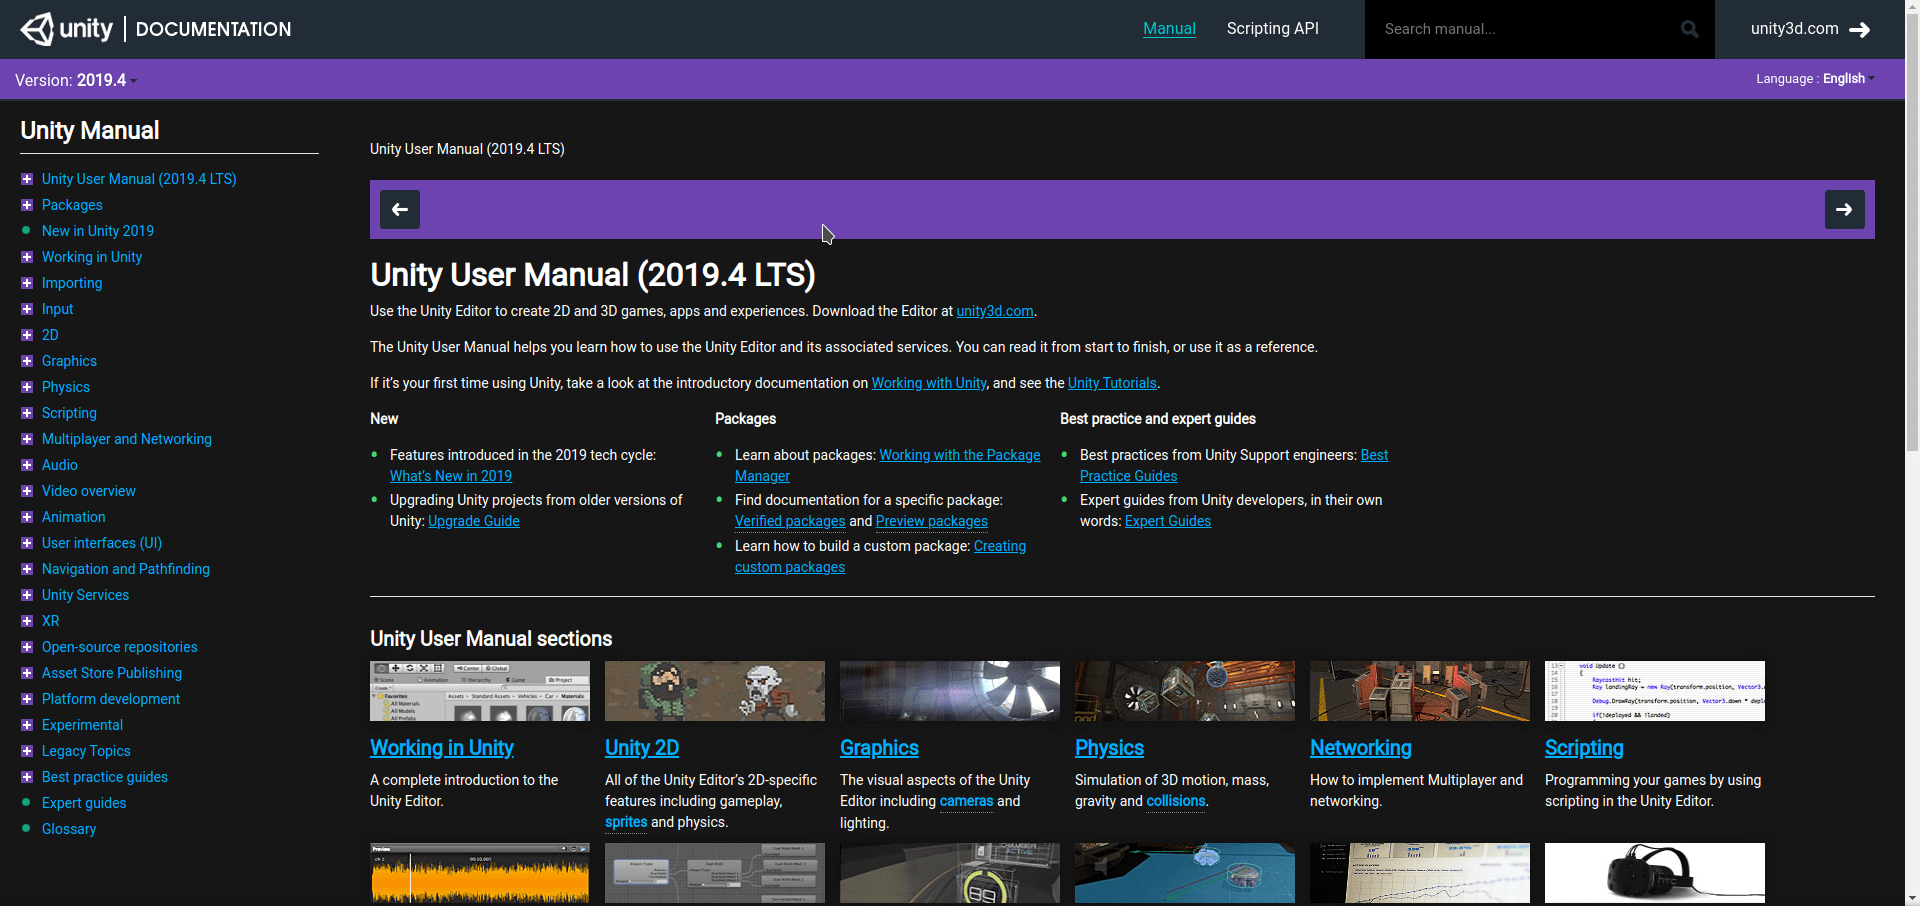
Task: Click the search magnifying glass icon
Action: 1689,29
